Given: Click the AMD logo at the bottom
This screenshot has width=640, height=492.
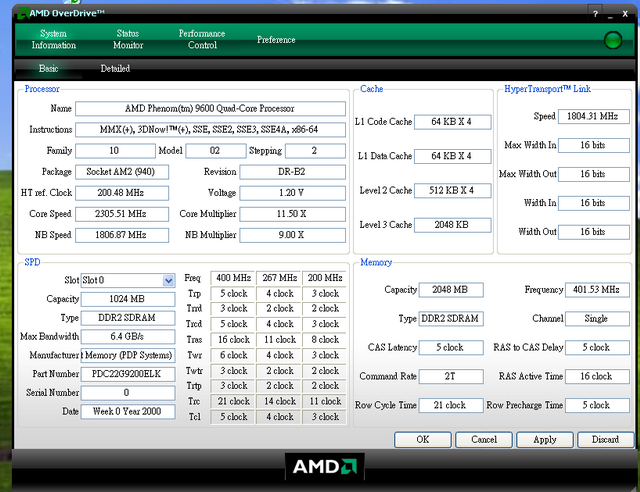Looking at the screenshot, I should coord(324,466).
